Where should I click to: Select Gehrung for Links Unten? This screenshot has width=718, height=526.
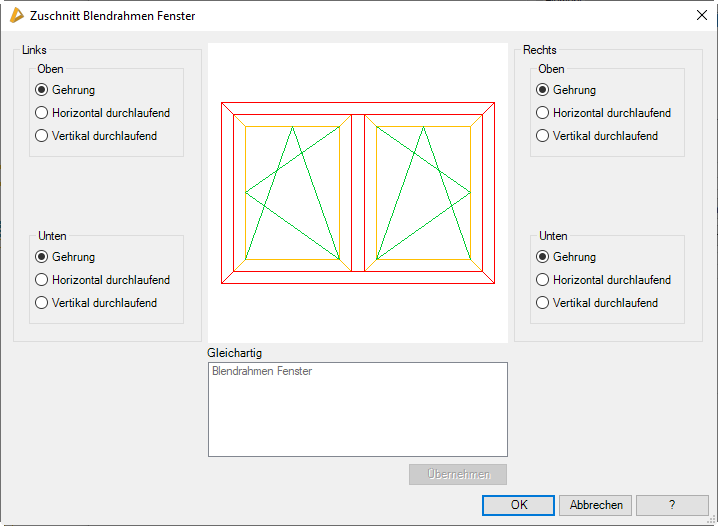coord(42,257)
